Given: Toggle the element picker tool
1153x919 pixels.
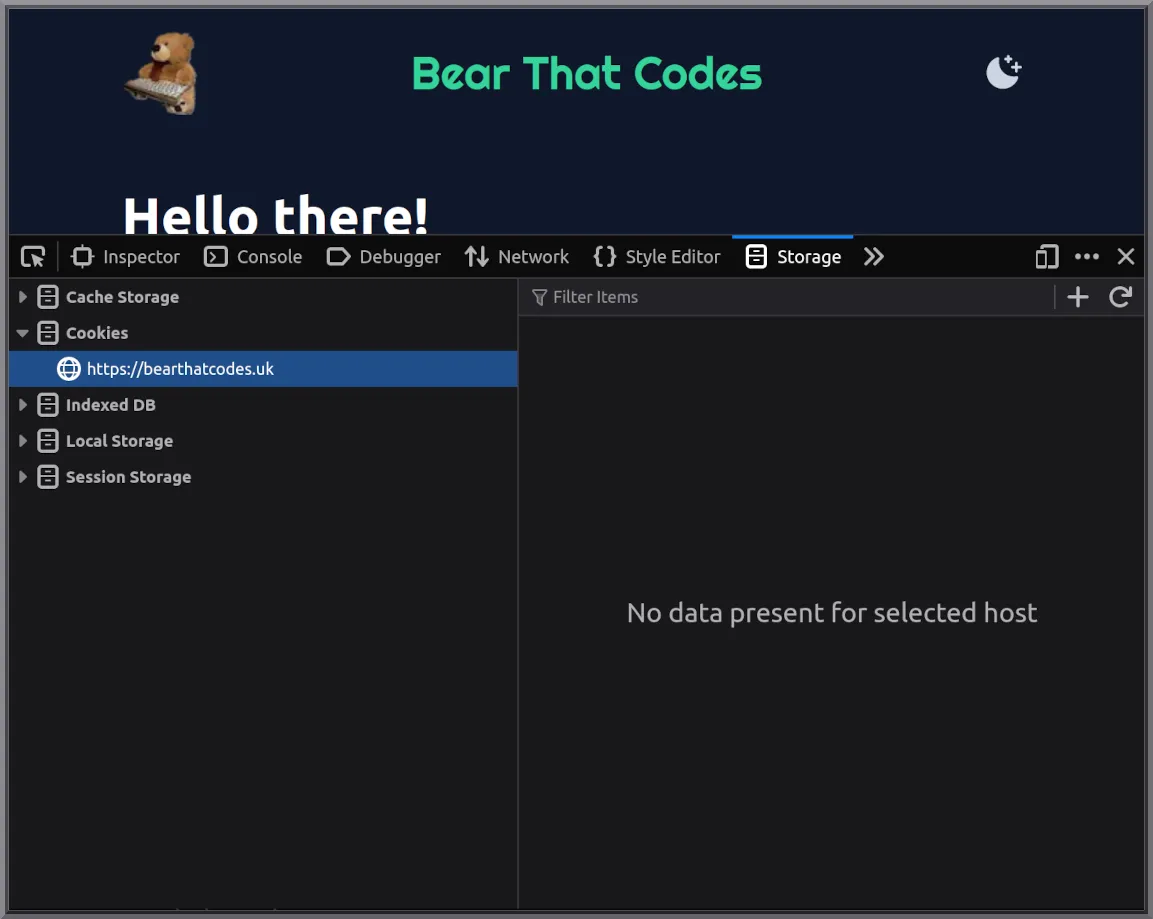Looking at the screenshot, I should [33, 257].
